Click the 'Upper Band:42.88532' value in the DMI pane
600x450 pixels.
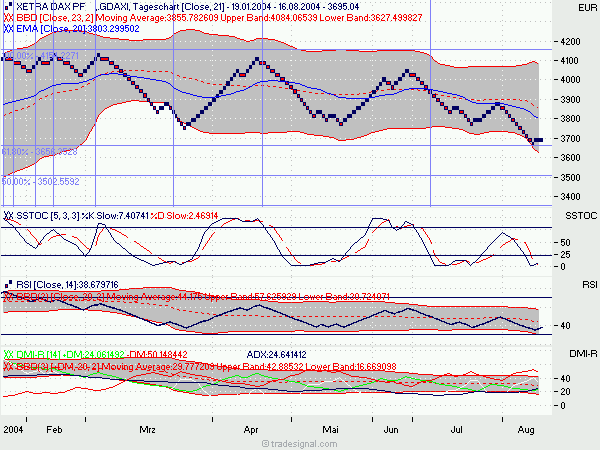click(260, 367)
